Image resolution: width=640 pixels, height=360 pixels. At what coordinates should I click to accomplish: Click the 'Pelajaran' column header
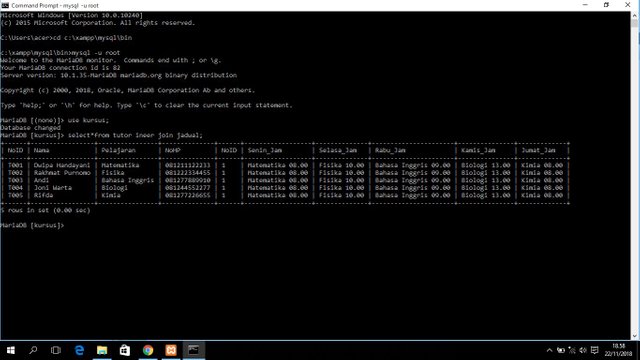click(x=118, y=150)
